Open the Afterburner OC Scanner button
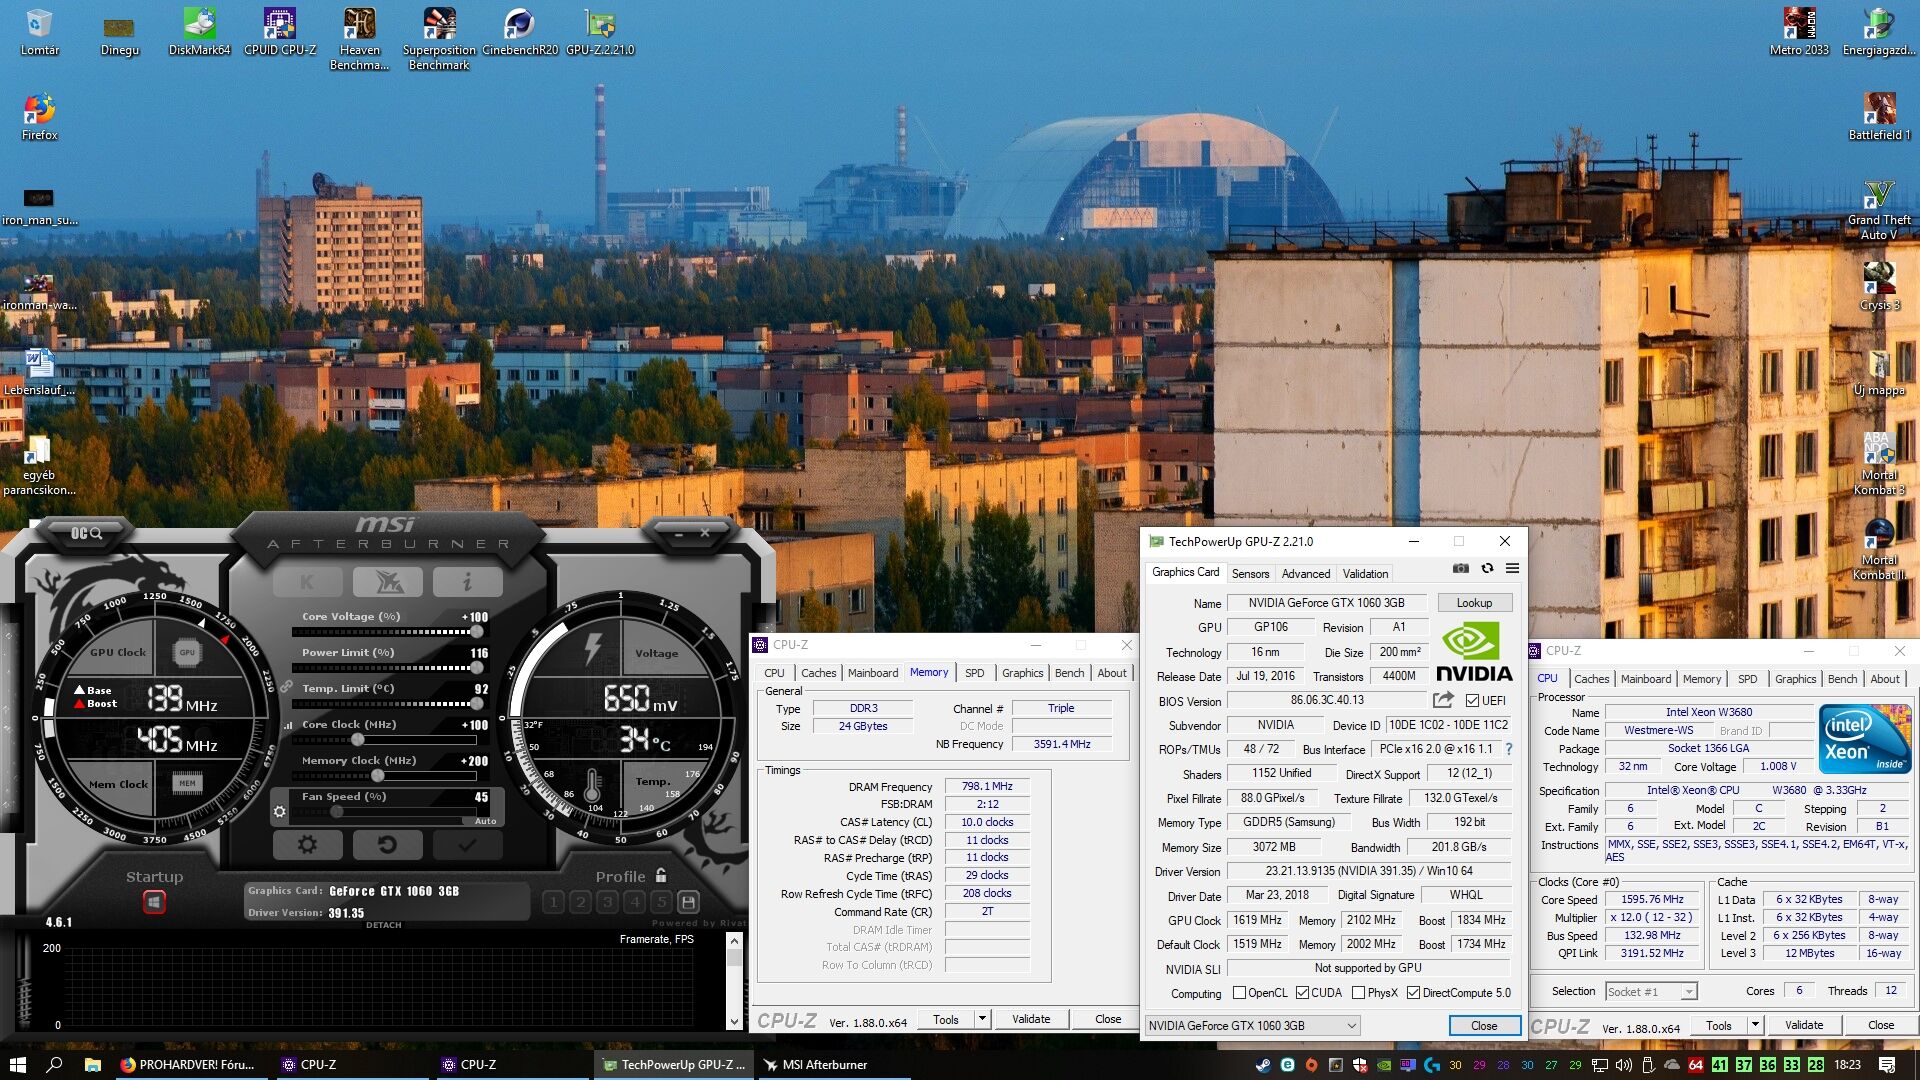Image resolution: width=1920 pixels, height=1080 pixels. 86,534
